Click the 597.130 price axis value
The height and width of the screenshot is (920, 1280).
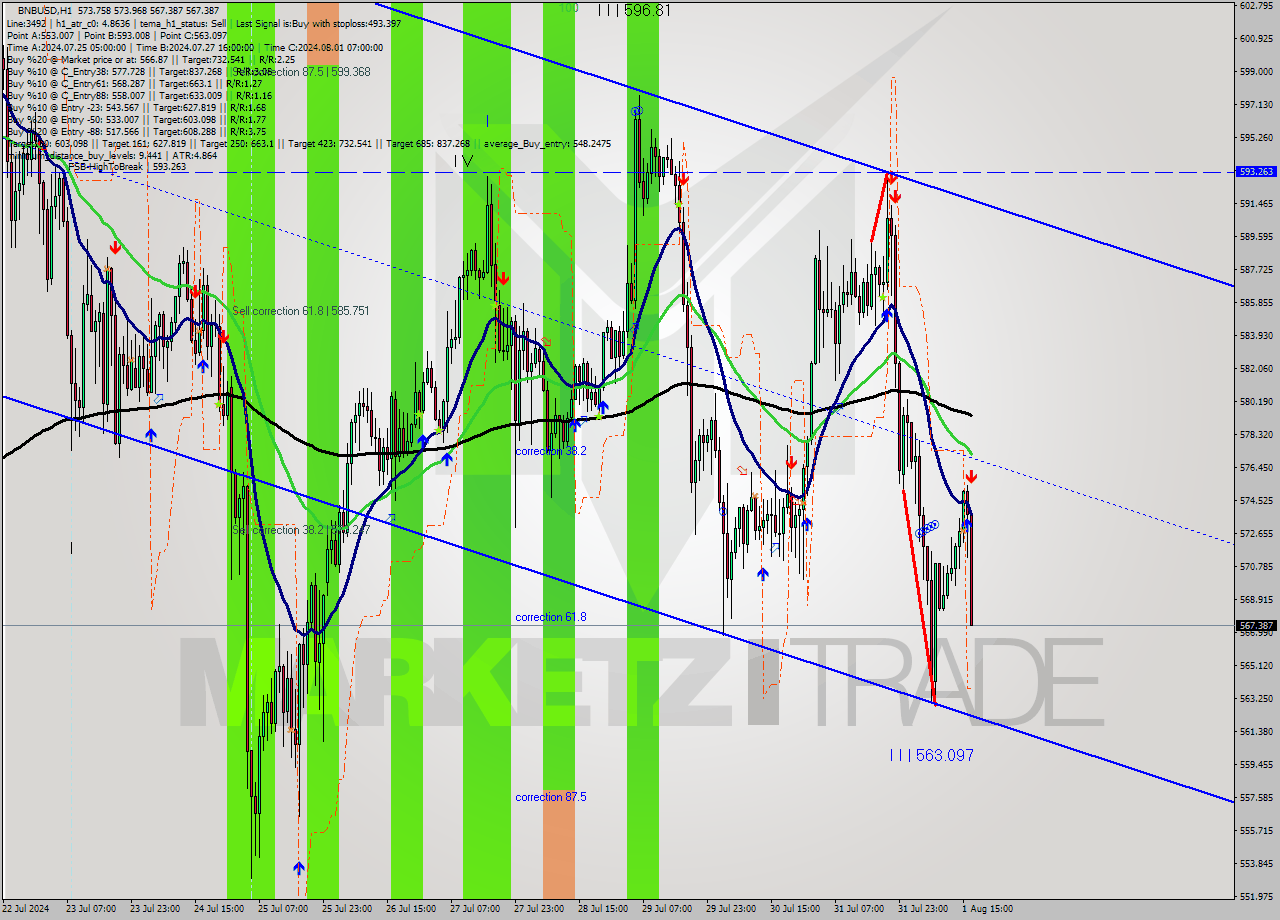pyautogui.click(x=1256, y=104)
